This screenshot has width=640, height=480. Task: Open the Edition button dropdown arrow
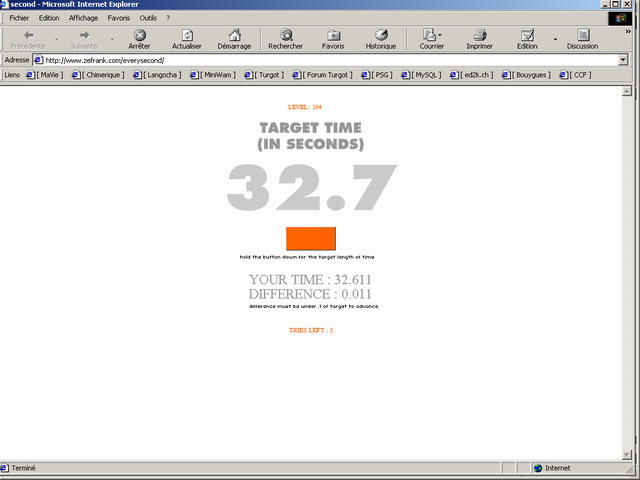(555, 39)
